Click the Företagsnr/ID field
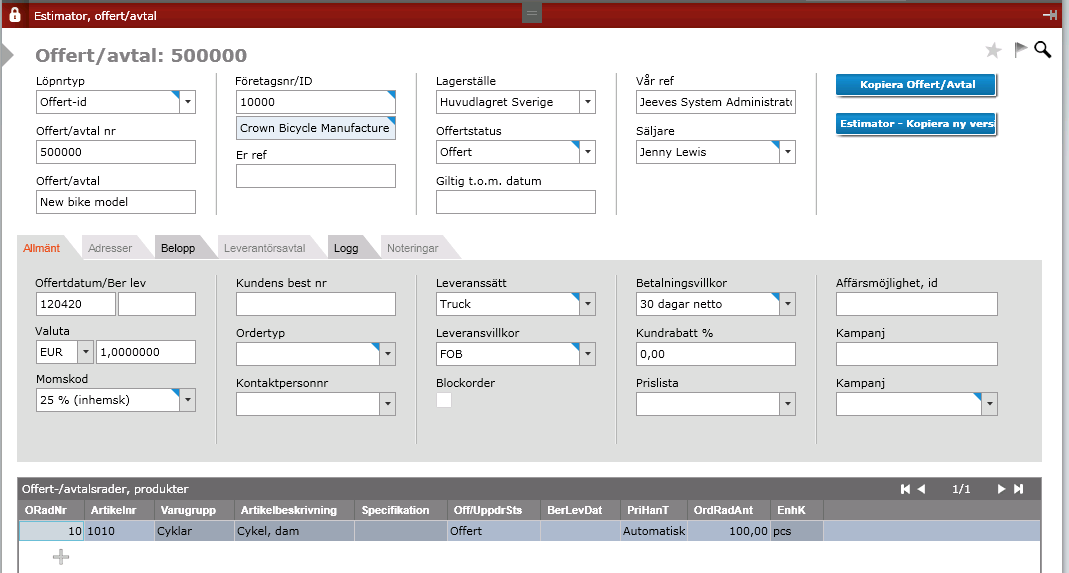The width and height of the screenshot is (1069, 573). [316, 102]
